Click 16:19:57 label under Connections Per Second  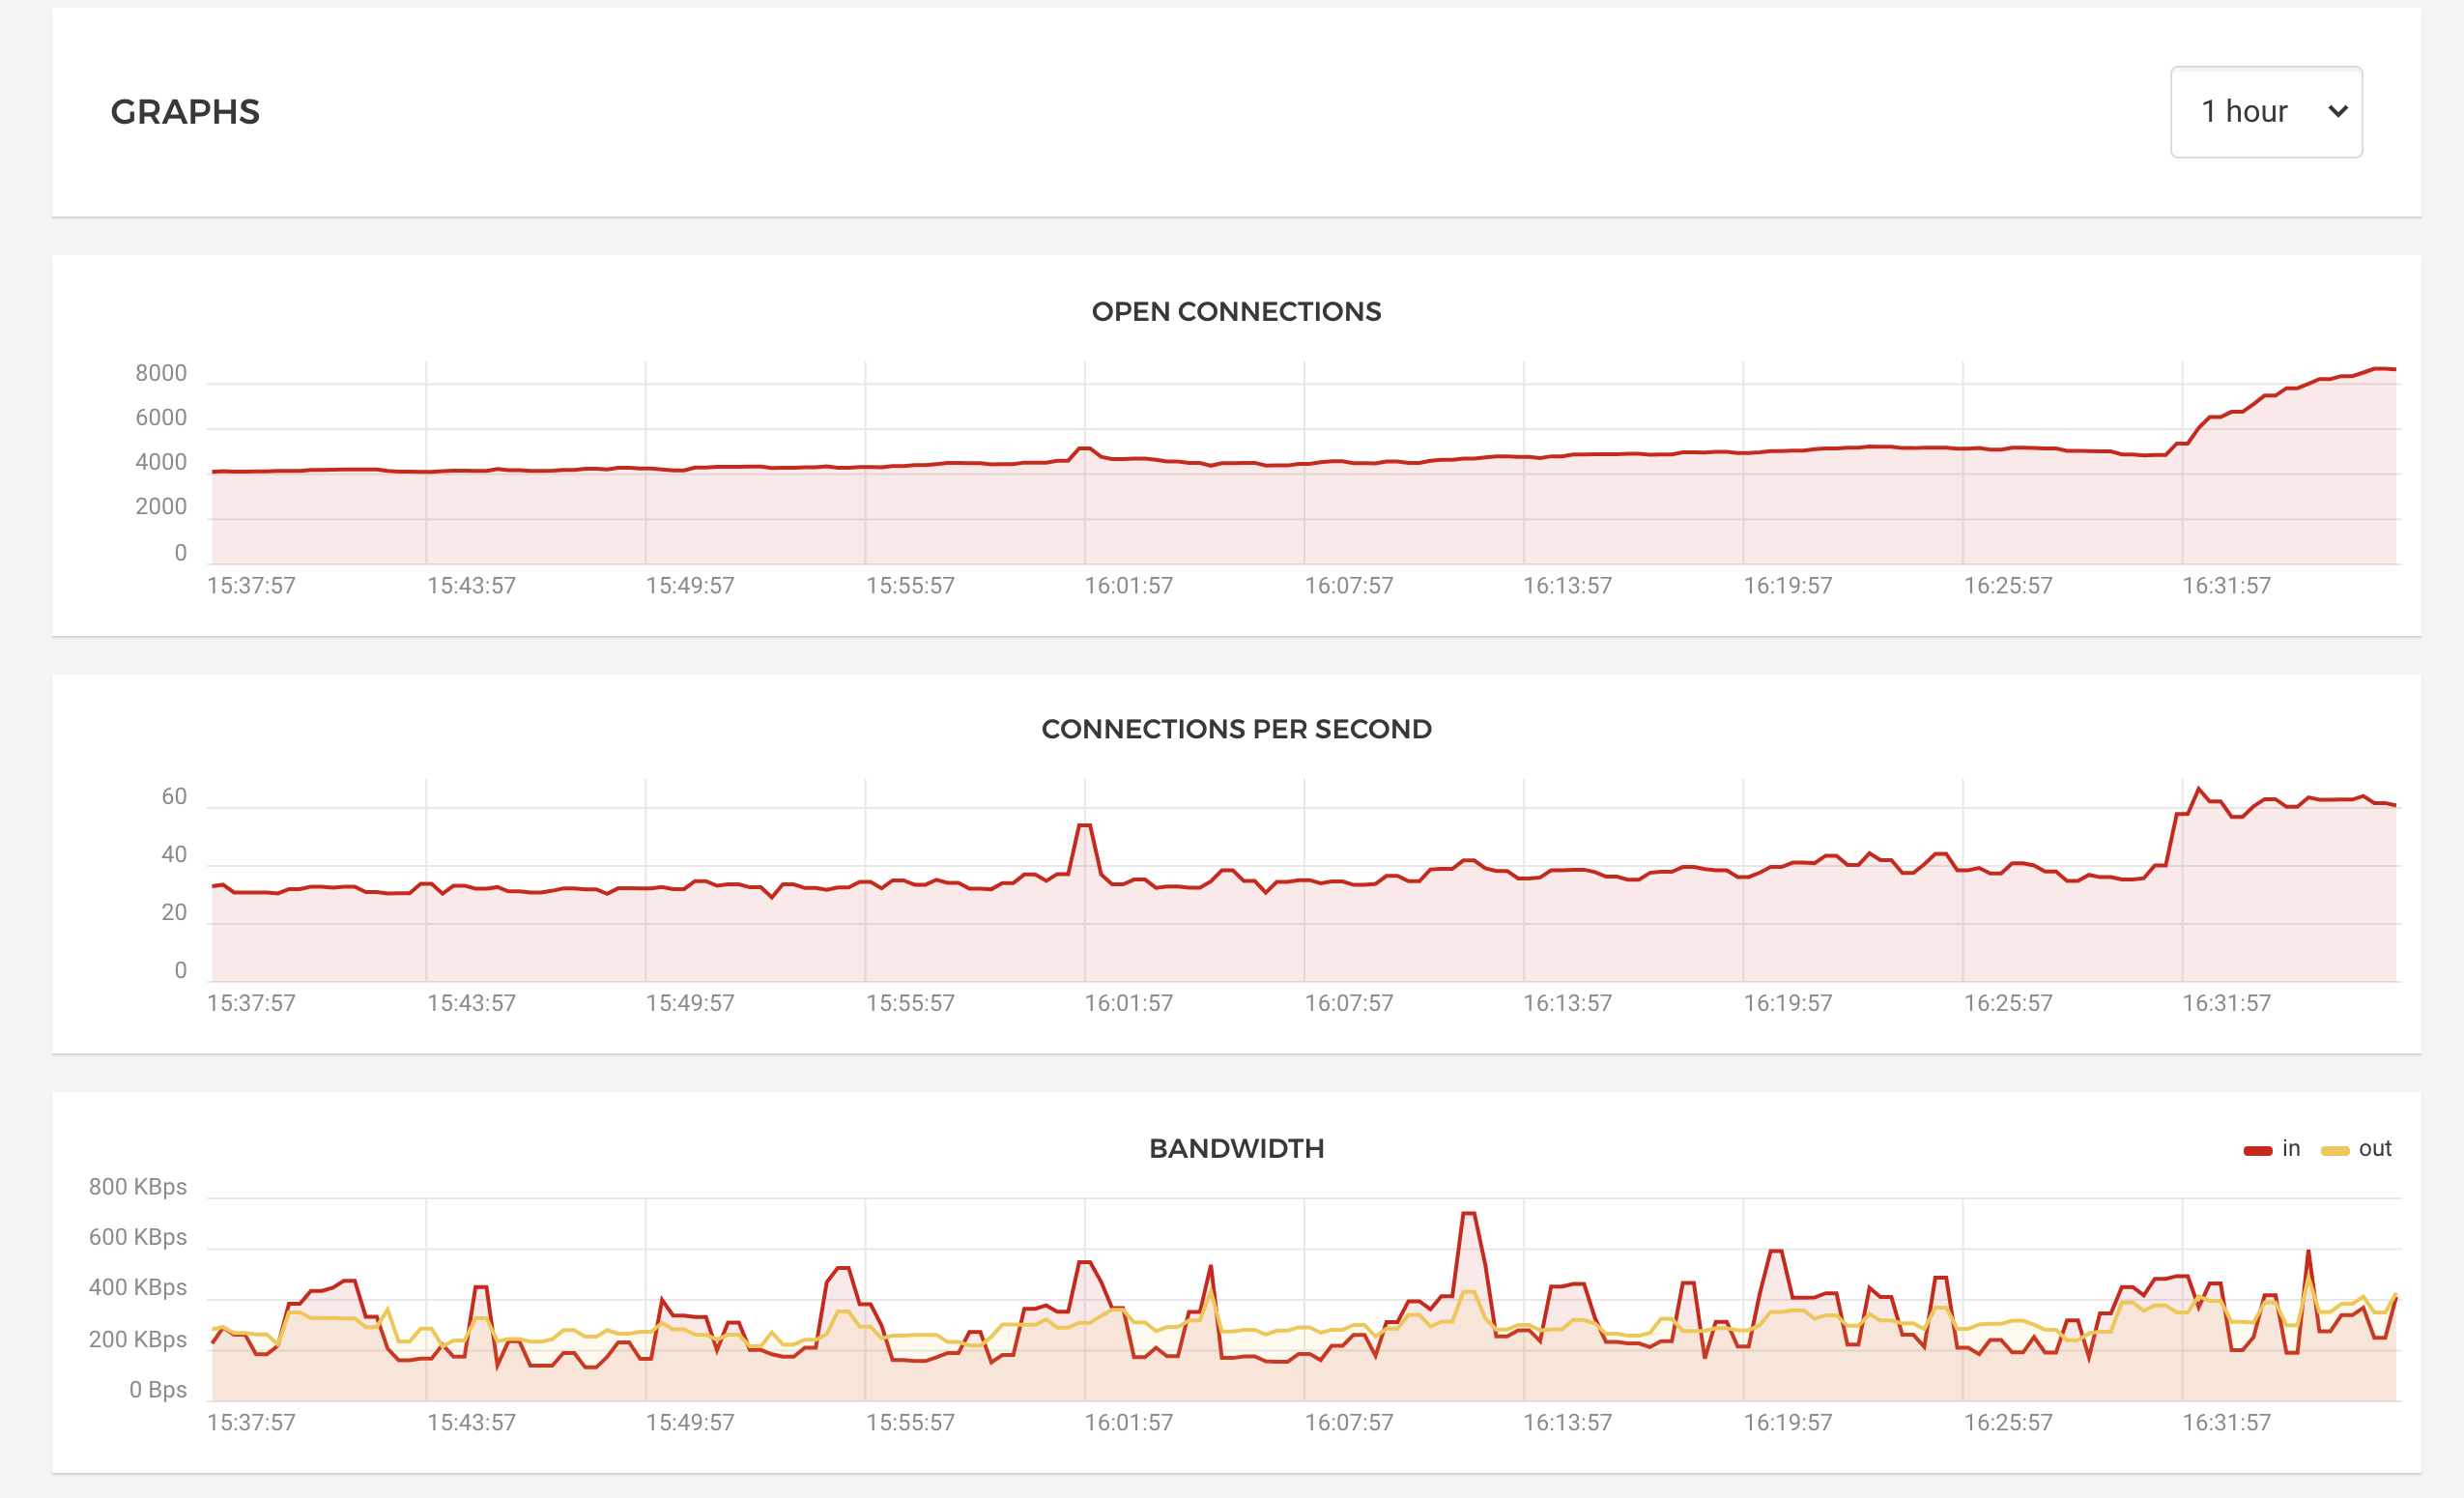point(1787,1003)
